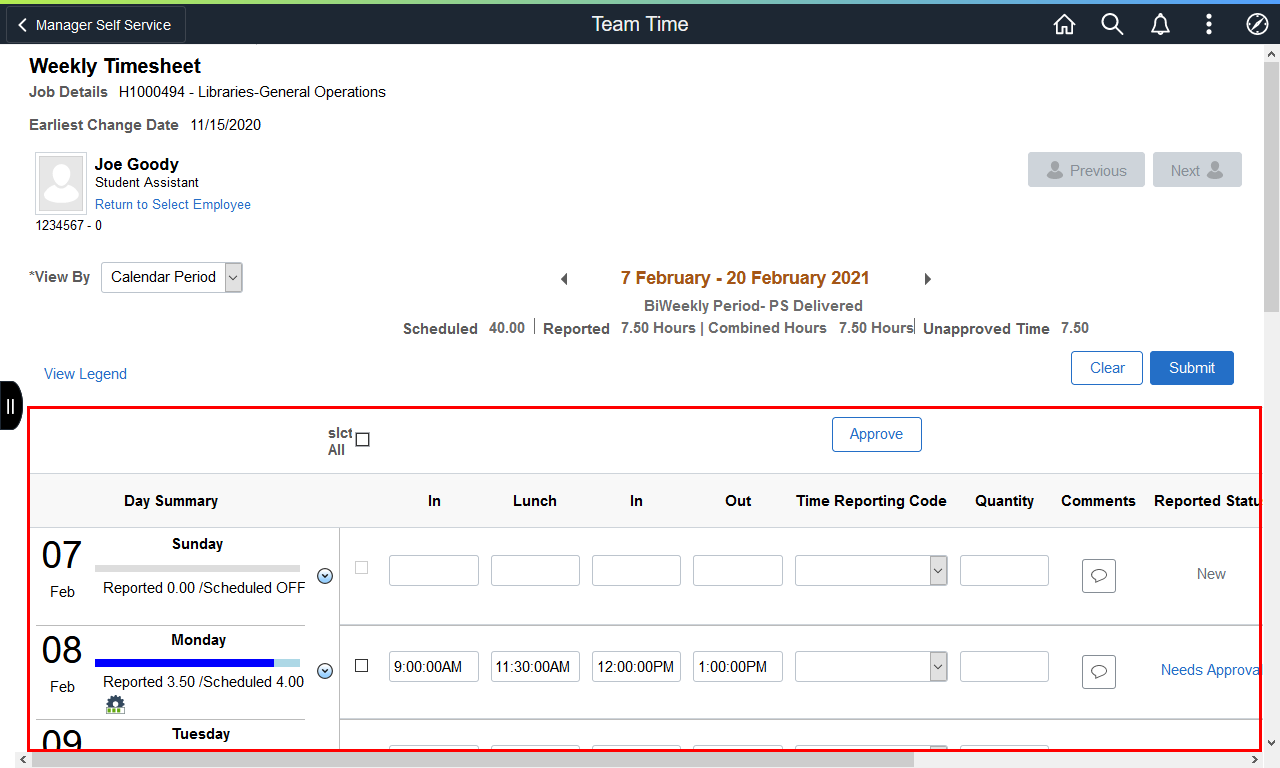Click Sunday's gray reported hours bar
The image size is (1280, 768).
pyautogui.click(x=197, y=568)
